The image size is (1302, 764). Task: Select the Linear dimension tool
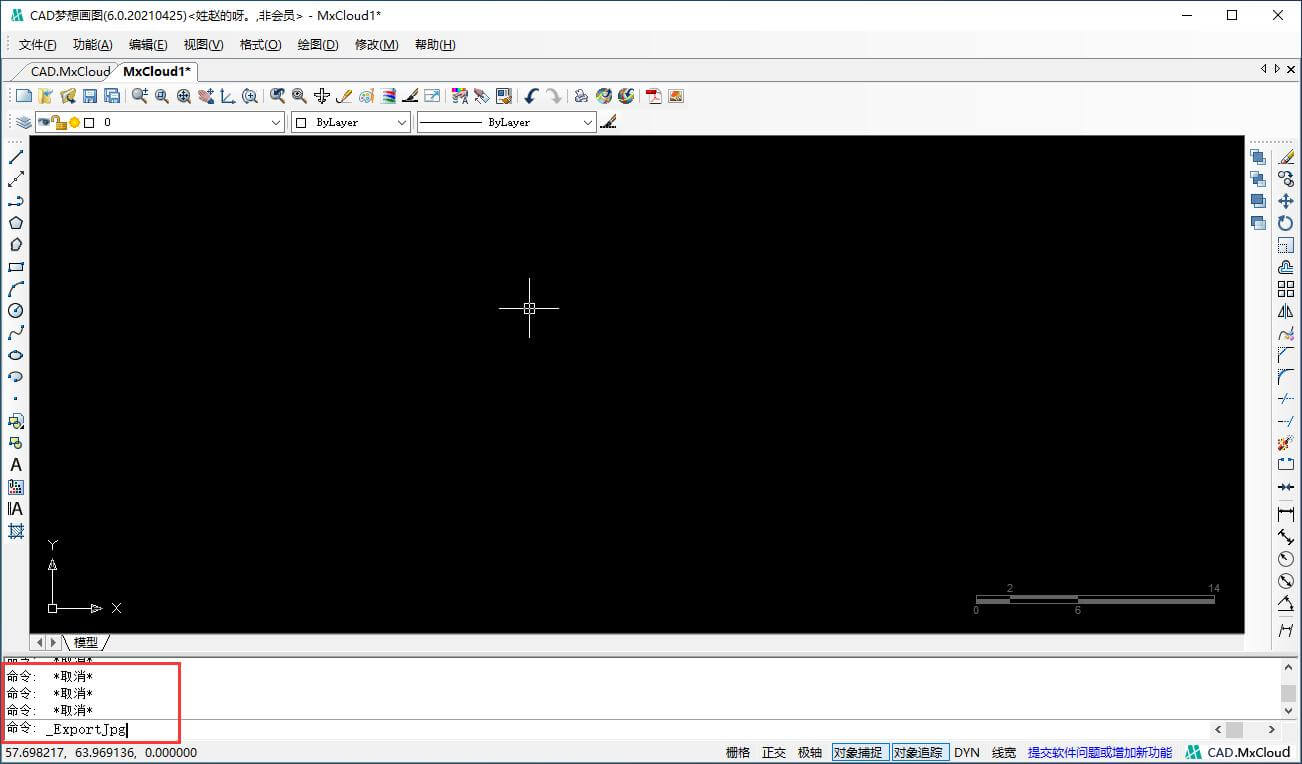tap(1286, 514)
